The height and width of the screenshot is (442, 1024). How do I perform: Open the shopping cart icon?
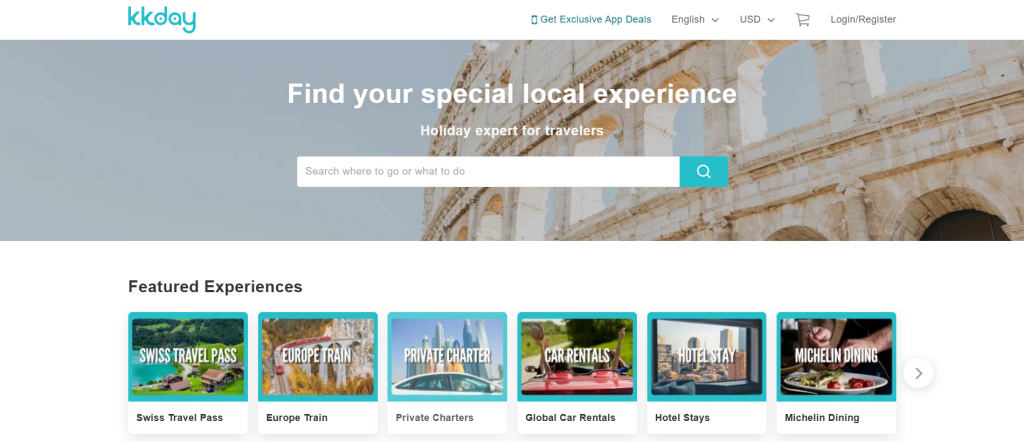pos(802,20)
